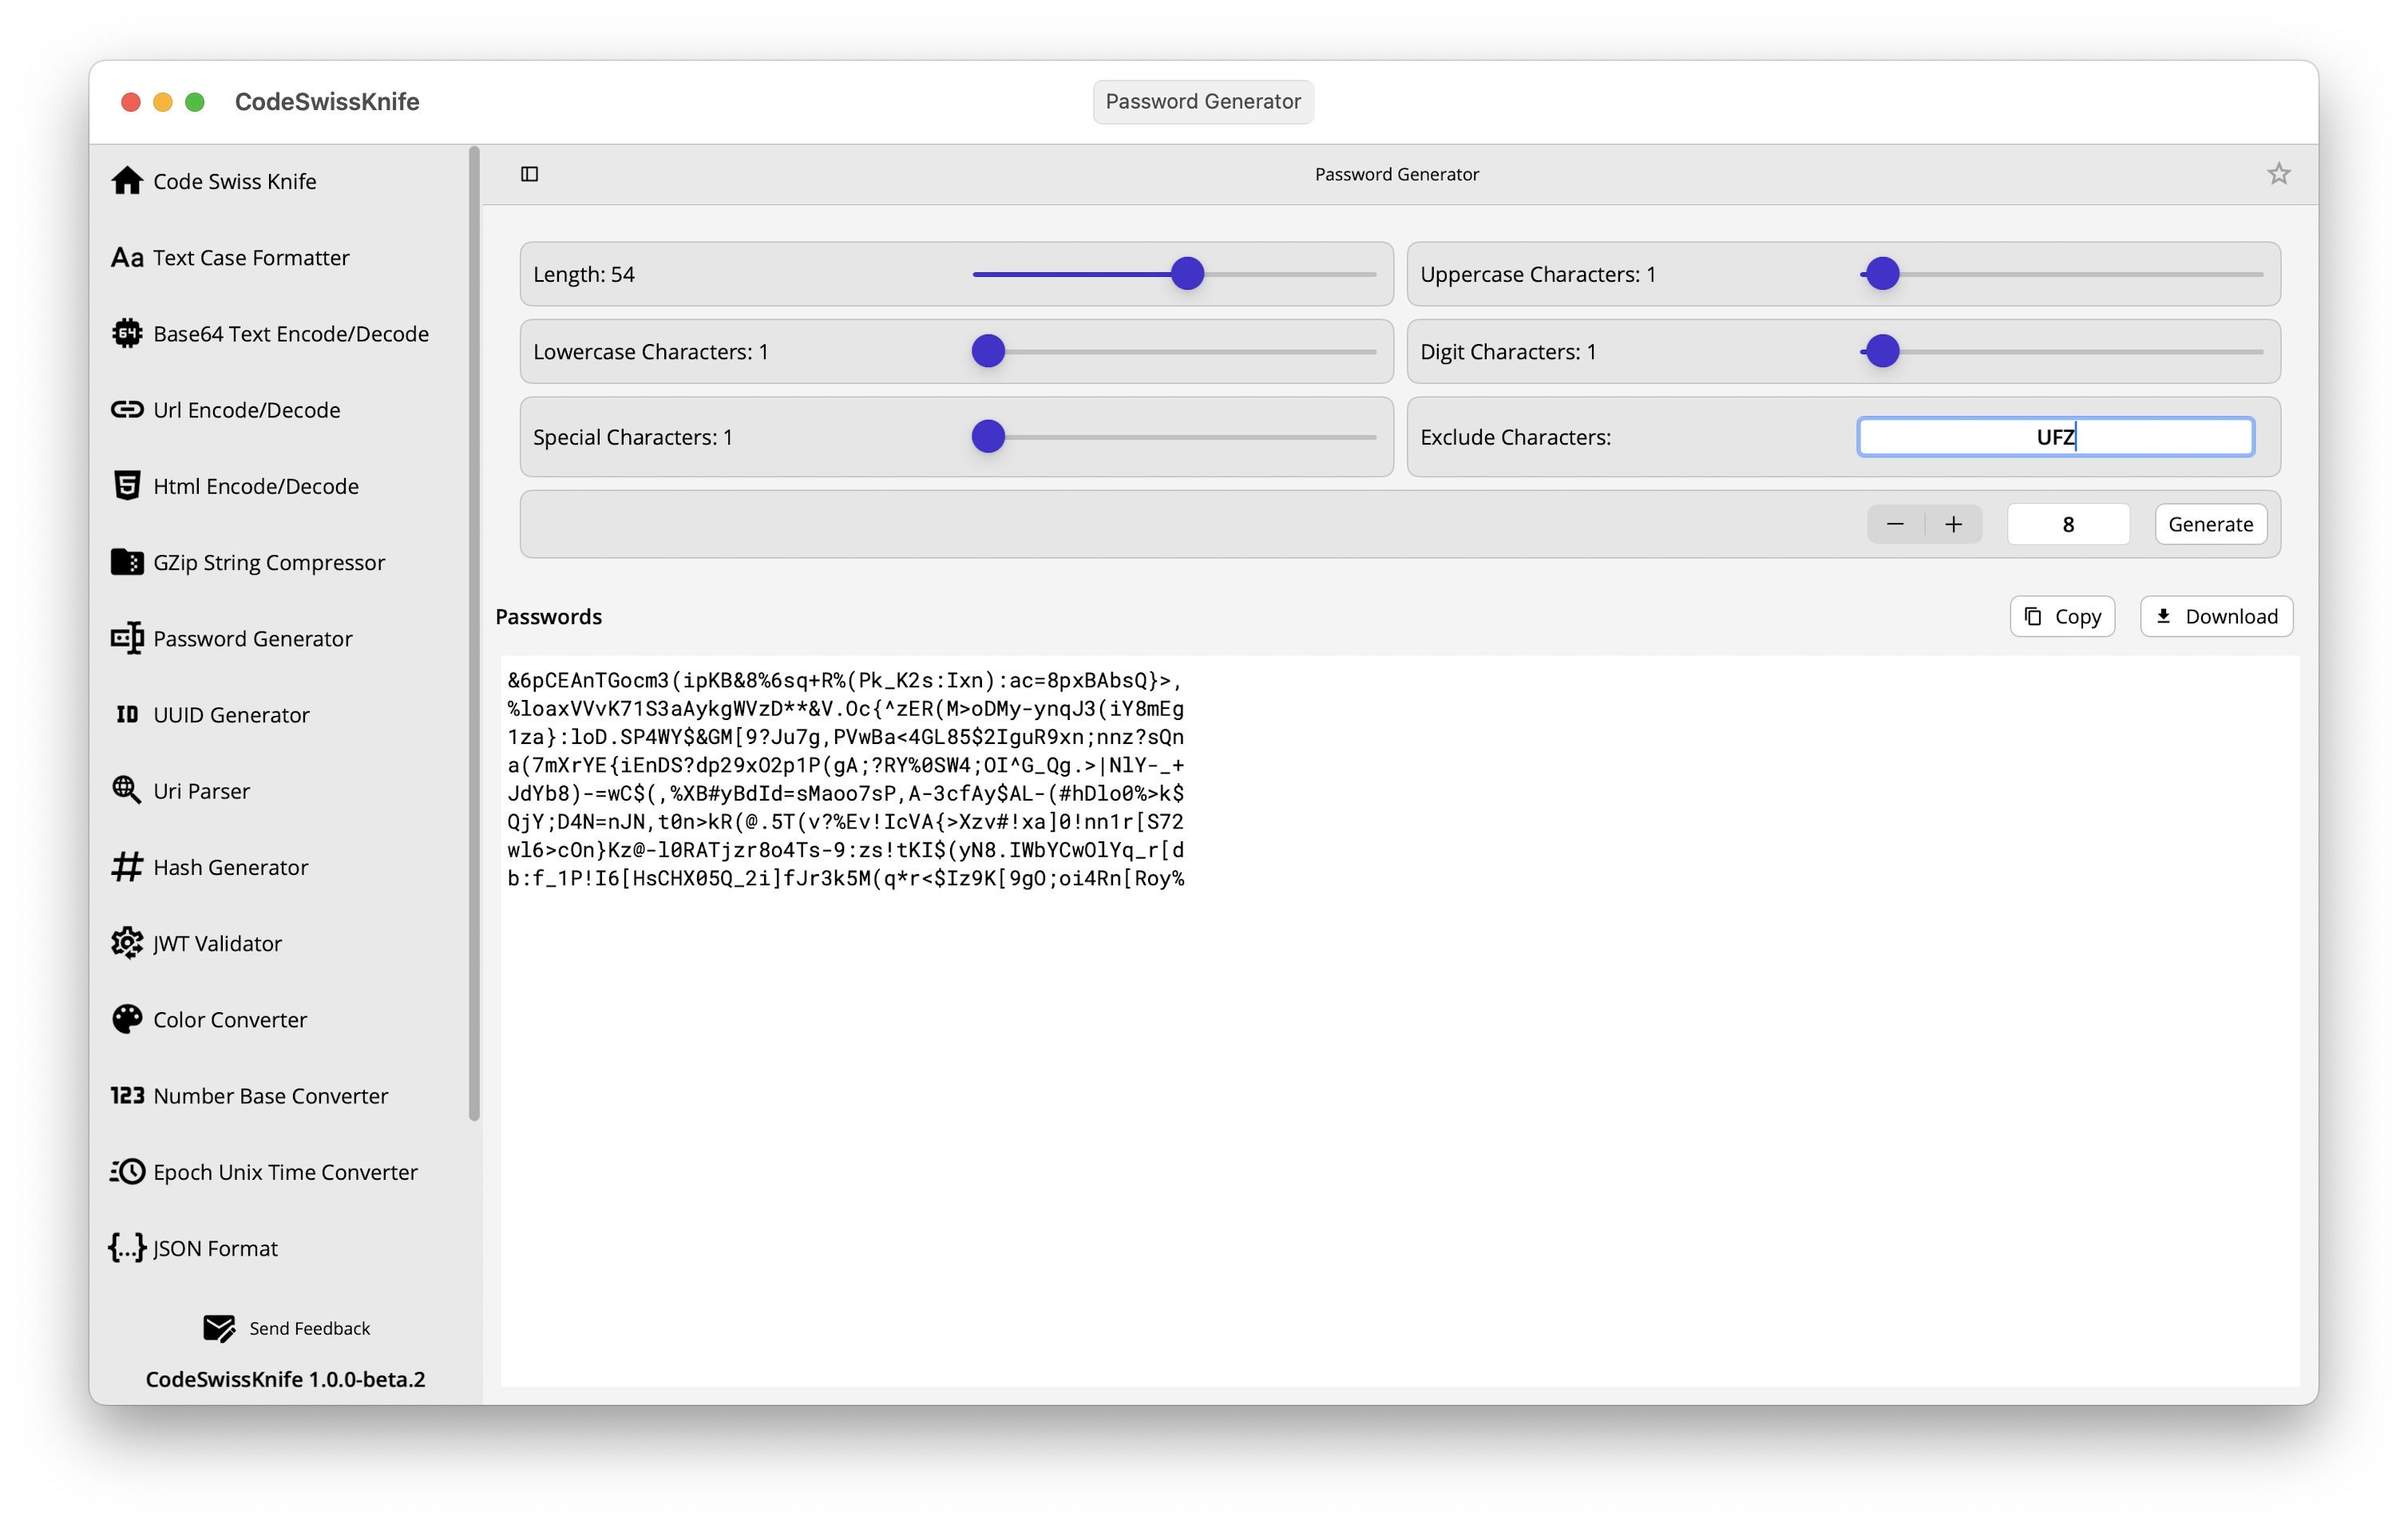2408x1523 pixels.
Task: Click the Color Converter label
Action: click(230, 1019)
